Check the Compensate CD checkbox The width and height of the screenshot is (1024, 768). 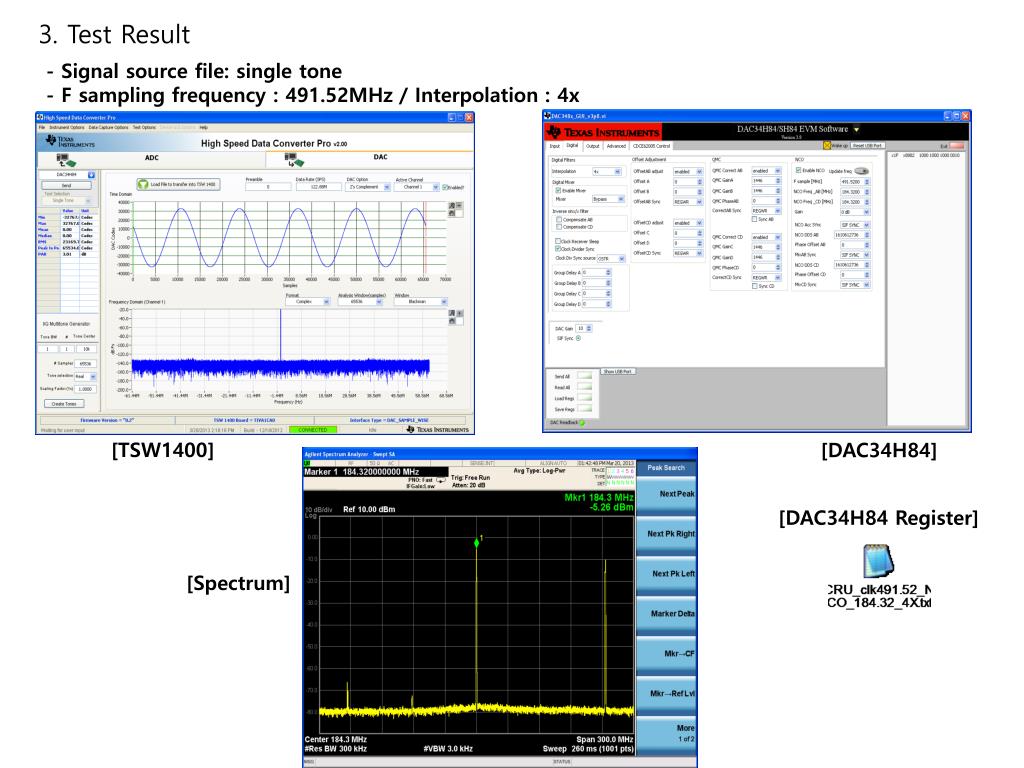coord(558,227)
